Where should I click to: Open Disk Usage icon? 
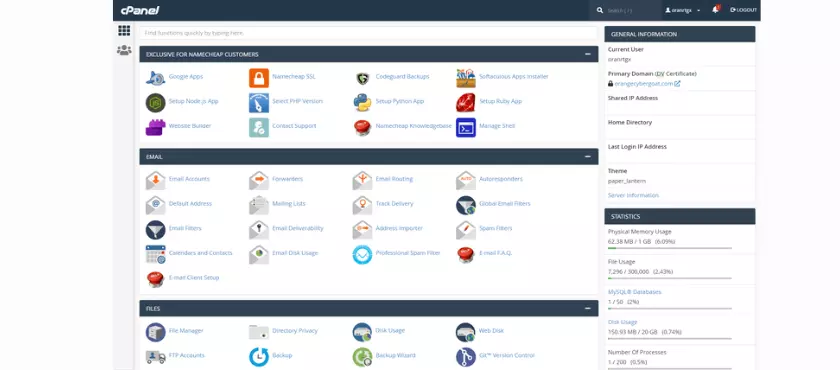[363, 332]
